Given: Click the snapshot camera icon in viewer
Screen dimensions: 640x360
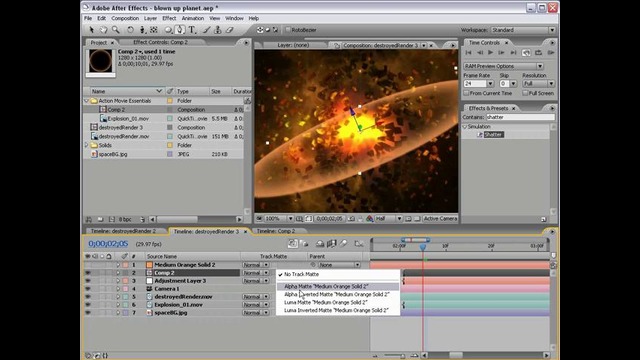Looking at the screenshot, I should tap(351, 219).
